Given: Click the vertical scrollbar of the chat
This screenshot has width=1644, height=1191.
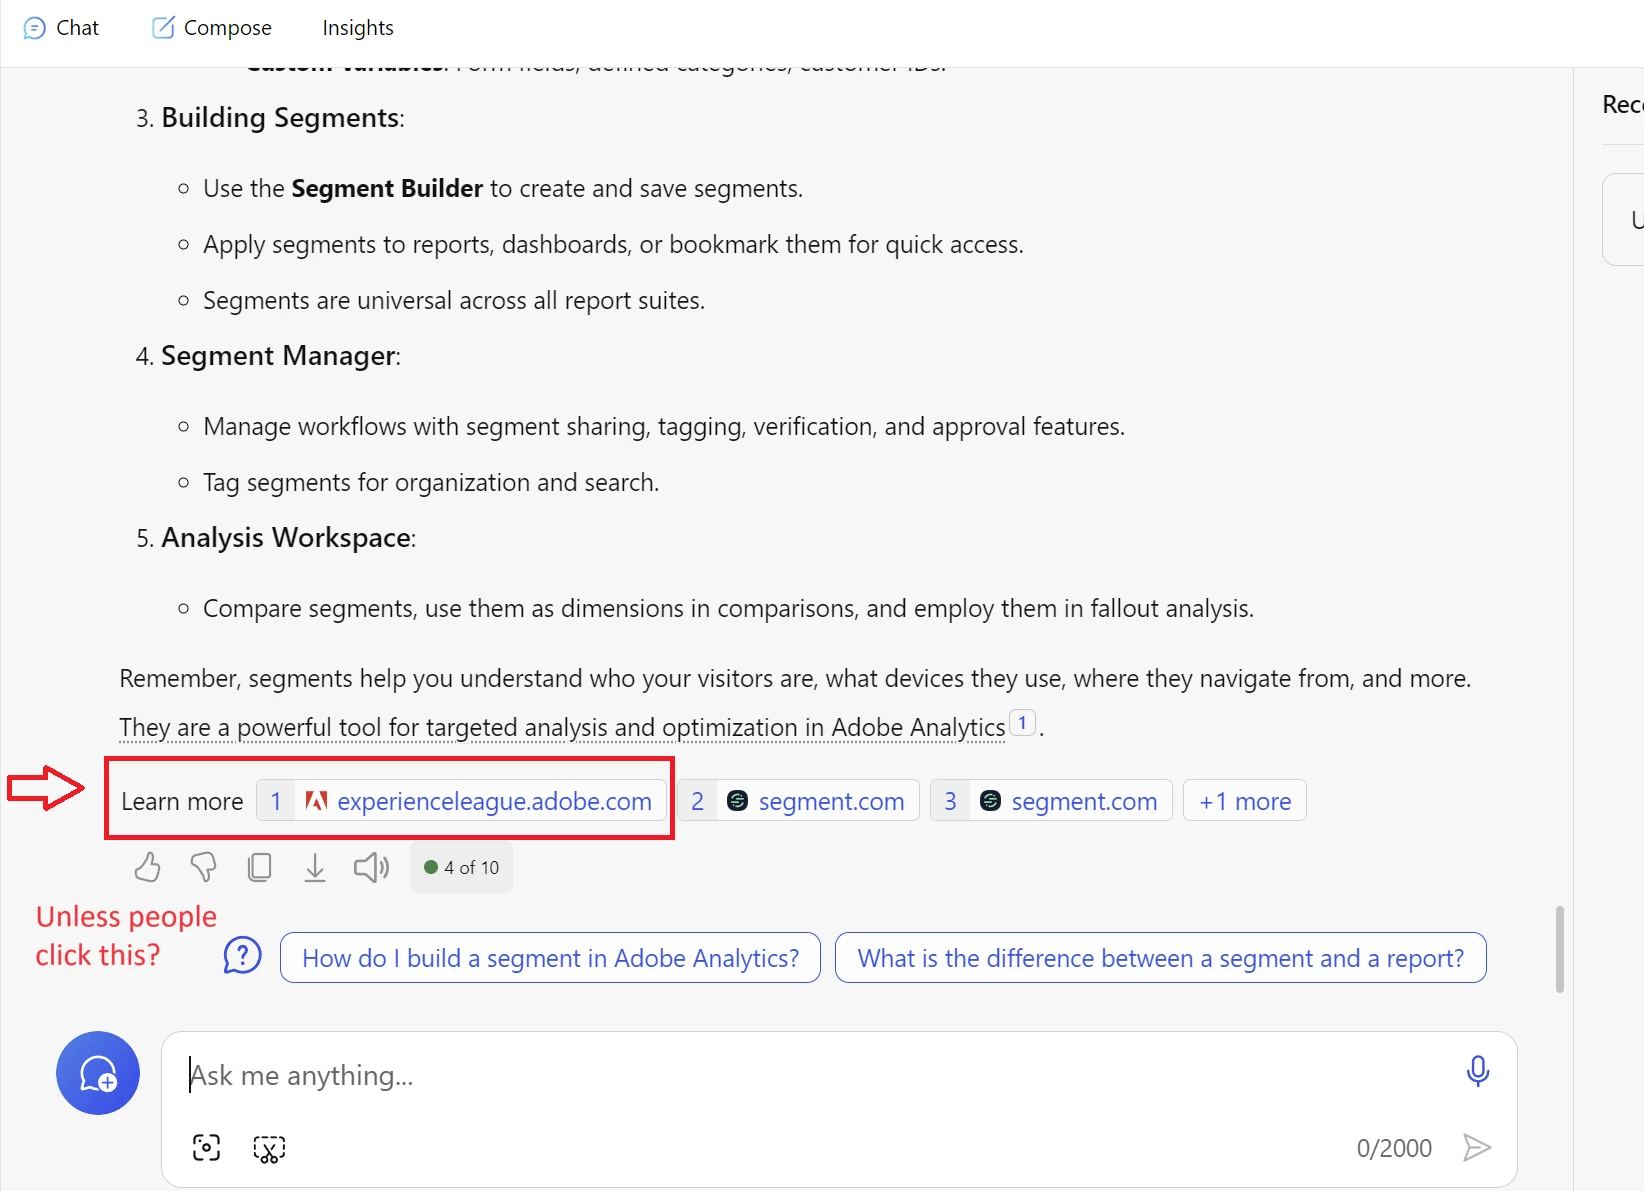Looking at the screenshot, I should tap(1560, 949).
